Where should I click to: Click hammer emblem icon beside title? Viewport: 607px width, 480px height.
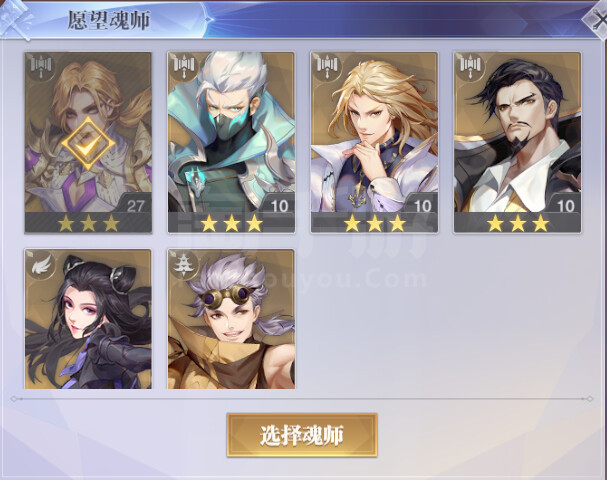click(17, 19)
